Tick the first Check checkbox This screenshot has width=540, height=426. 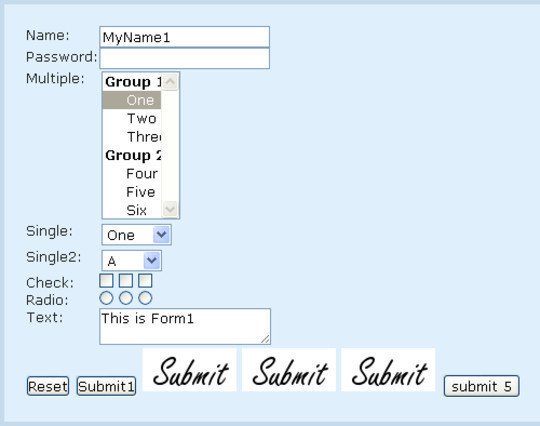(106, 281)
